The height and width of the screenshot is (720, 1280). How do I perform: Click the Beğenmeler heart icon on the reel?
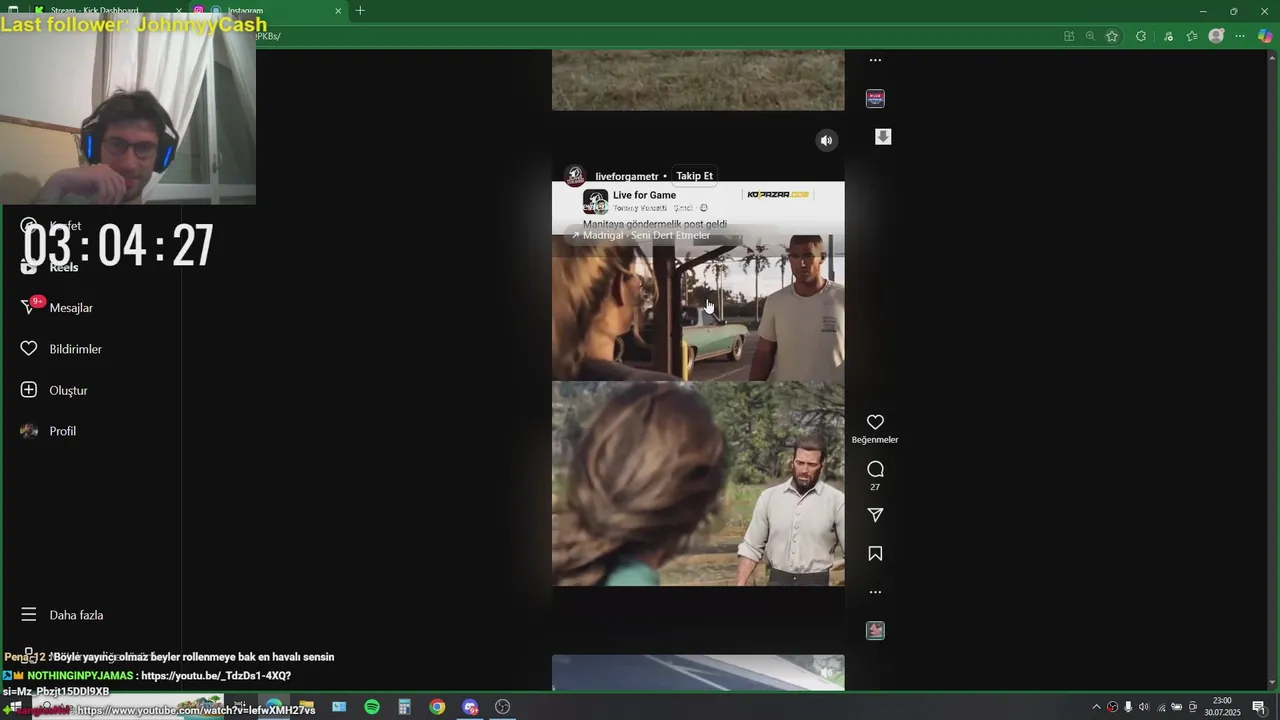(x=875, y=422)
